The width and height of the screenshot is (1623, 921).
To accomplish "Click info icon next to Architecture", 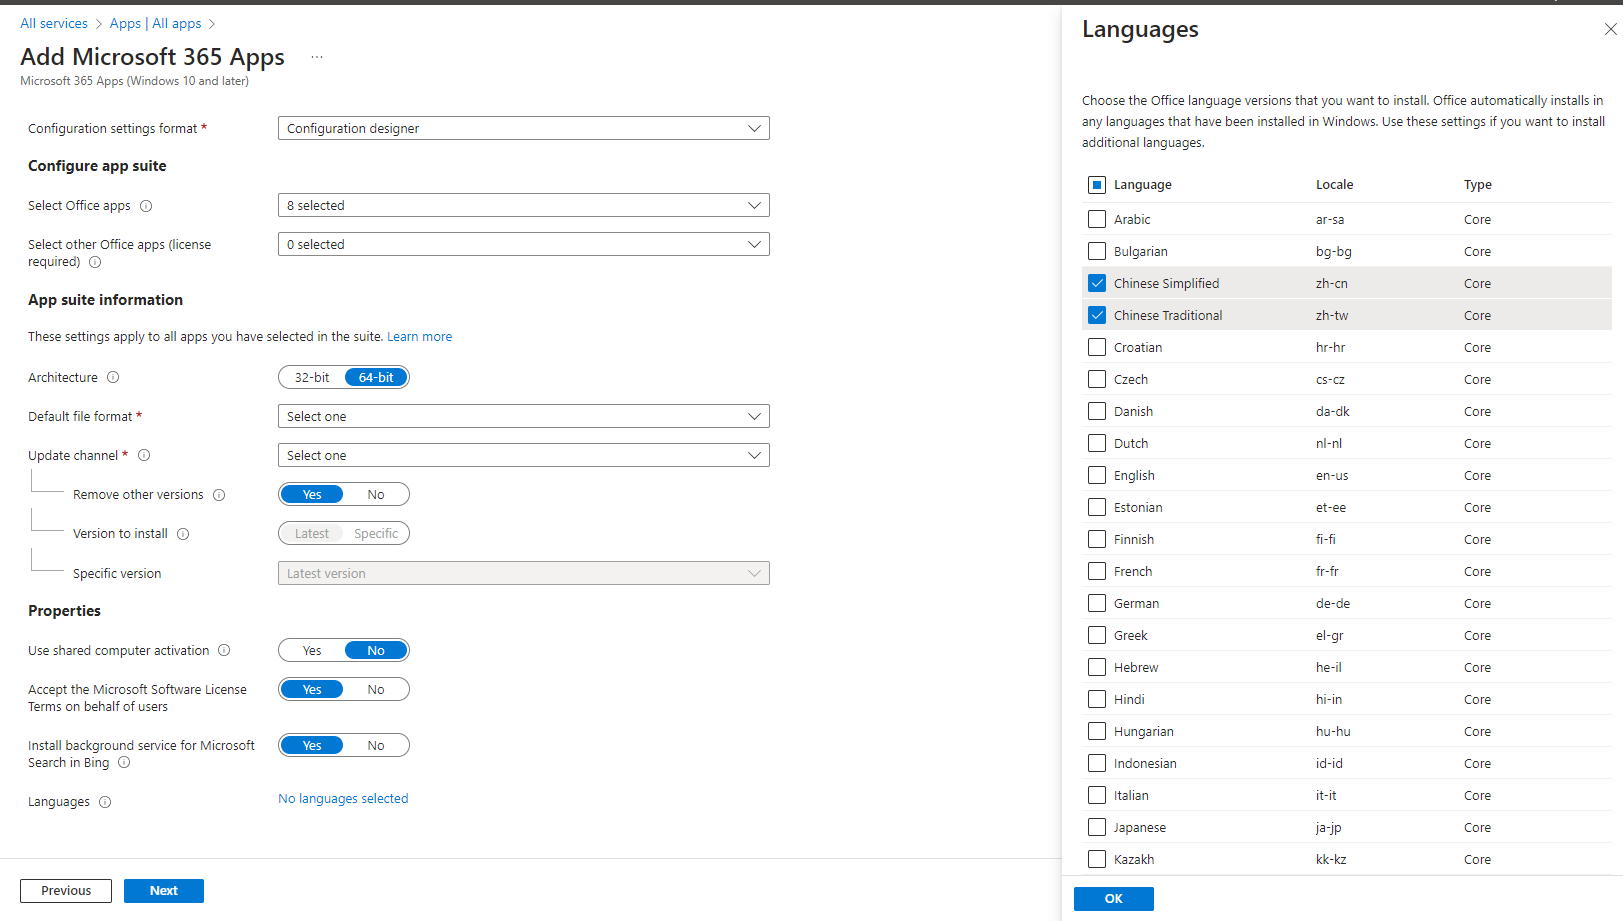I will [113, 377].
